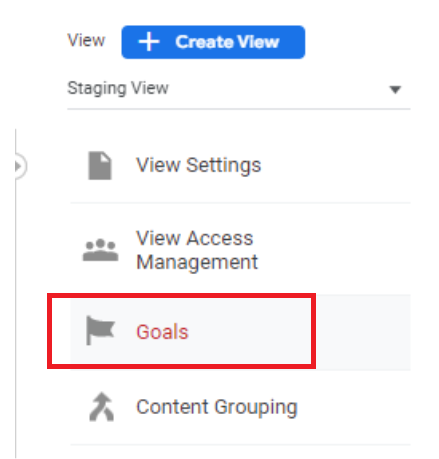Click the word Staging in the view selector
The image size is (439, 459).
tap(97, 89)
